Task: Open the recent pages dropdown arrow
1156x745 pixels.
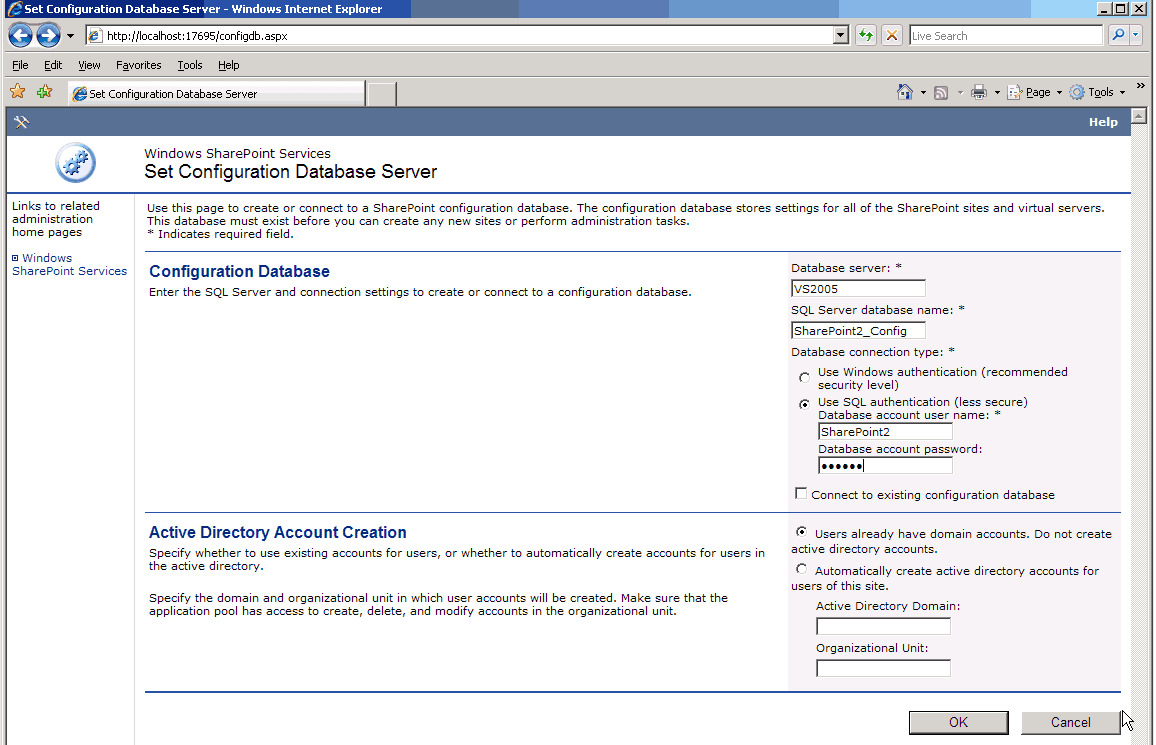Action: (70, 35)
